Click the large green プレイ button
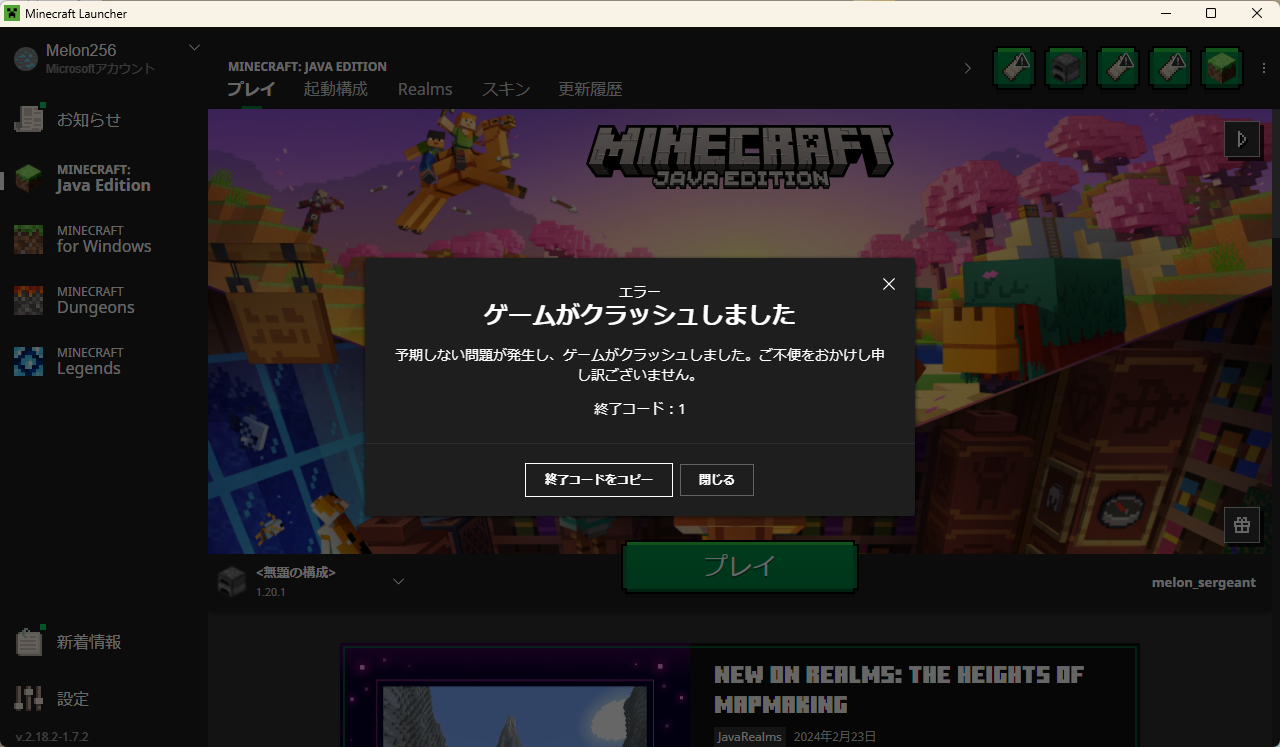This screenshot has height=747, width=1280. [x=740, y=566]
